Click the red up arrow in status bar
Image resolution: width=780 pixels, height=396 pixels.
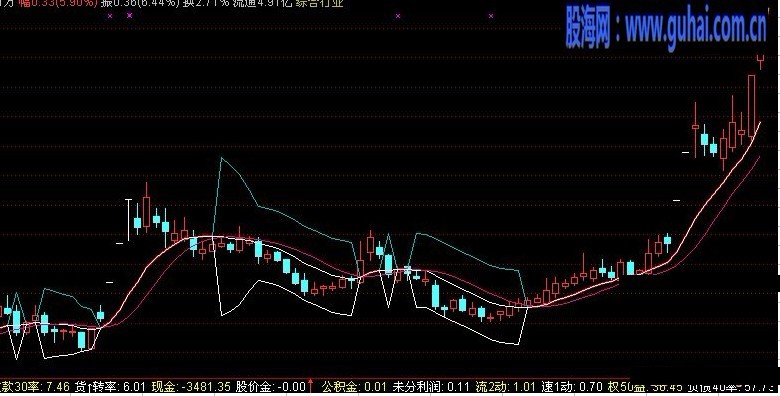click(x=311, y=386)
